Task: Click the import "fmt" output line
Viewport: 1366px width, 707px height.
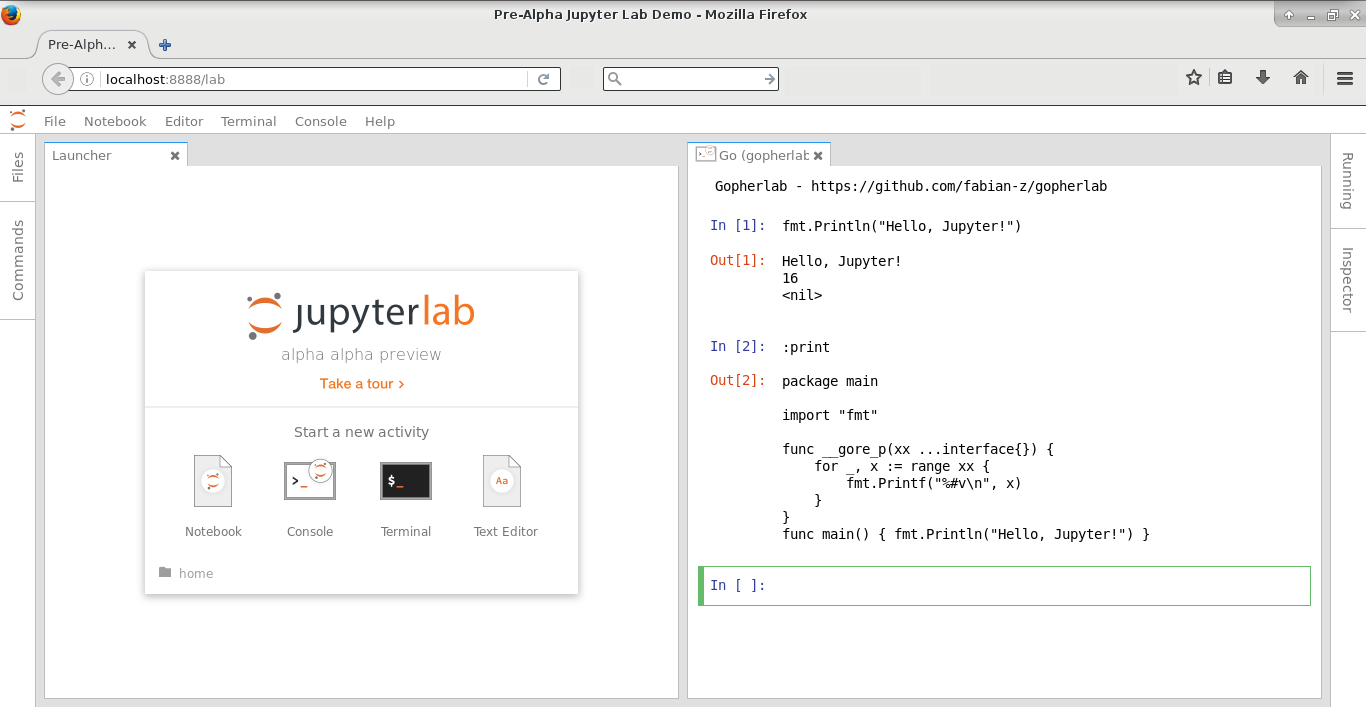Action: [830, 415]
